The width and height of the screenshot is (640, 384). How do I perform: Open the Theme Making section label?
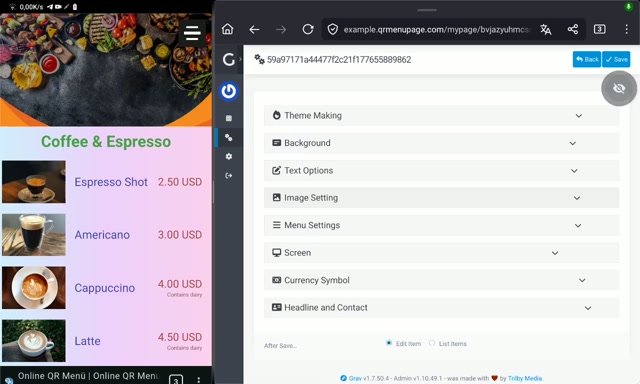click(313, 115)
